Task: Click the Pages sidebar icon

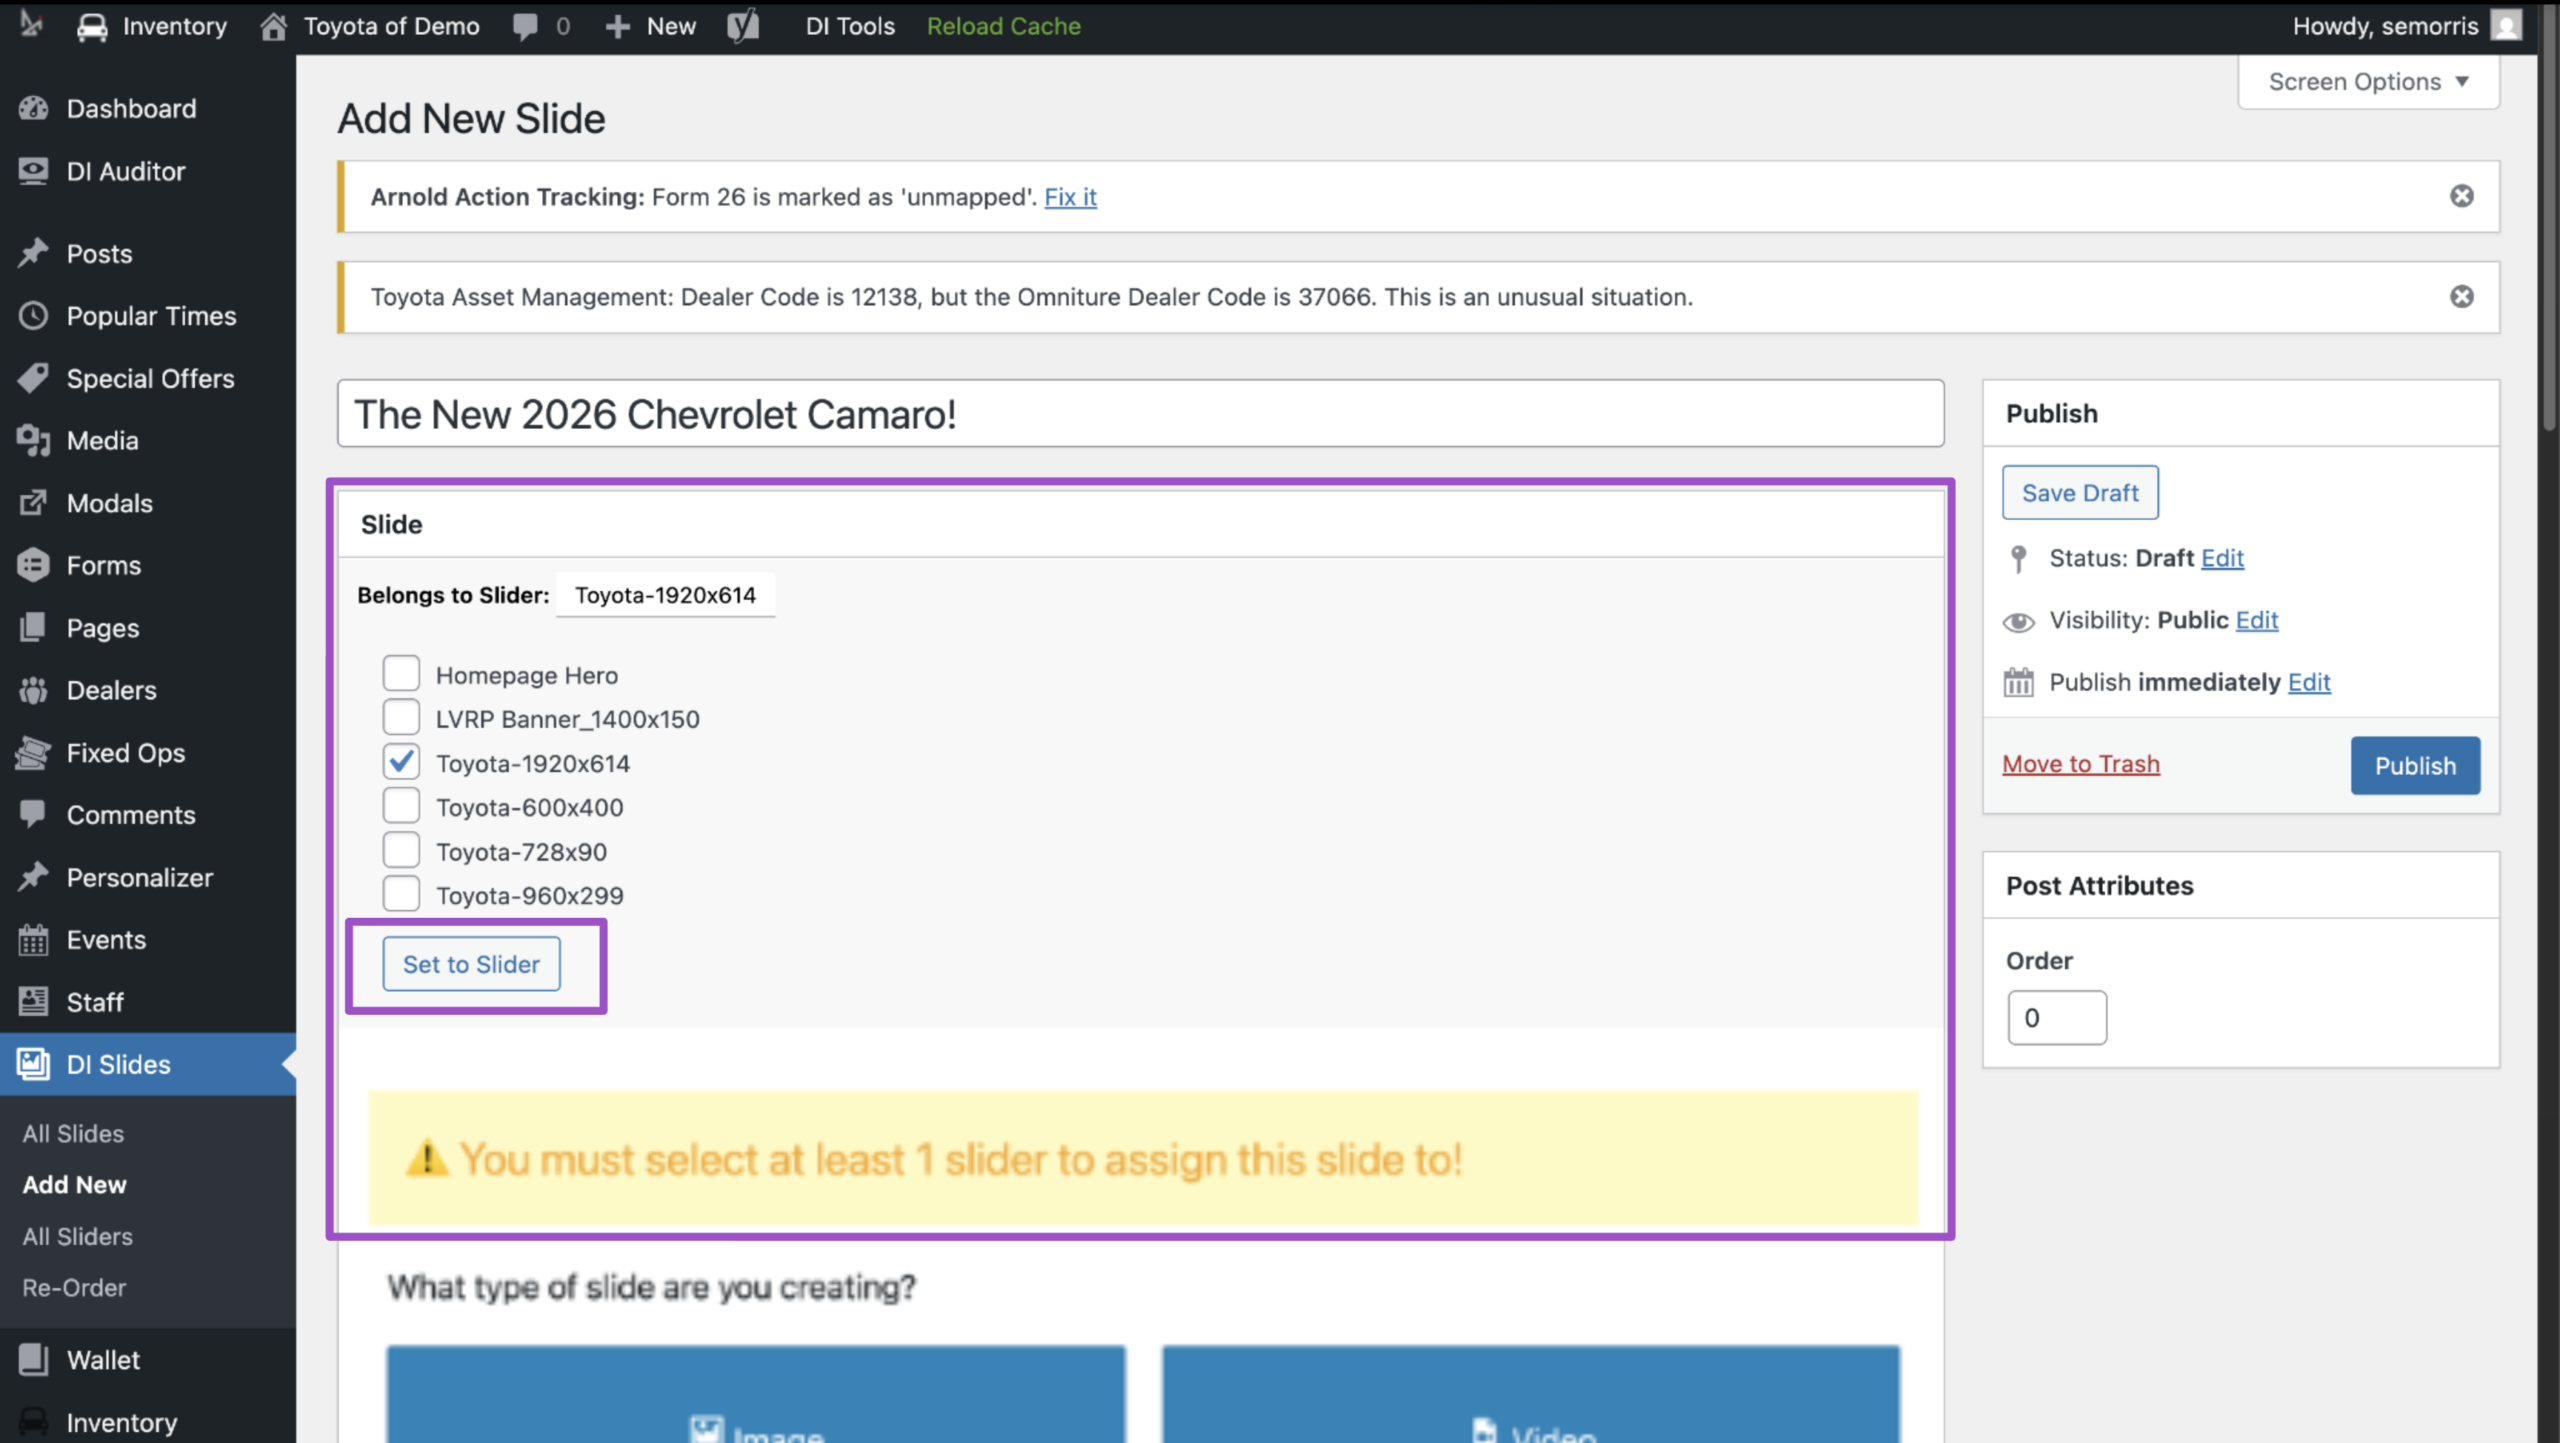Action: [33, 627]
